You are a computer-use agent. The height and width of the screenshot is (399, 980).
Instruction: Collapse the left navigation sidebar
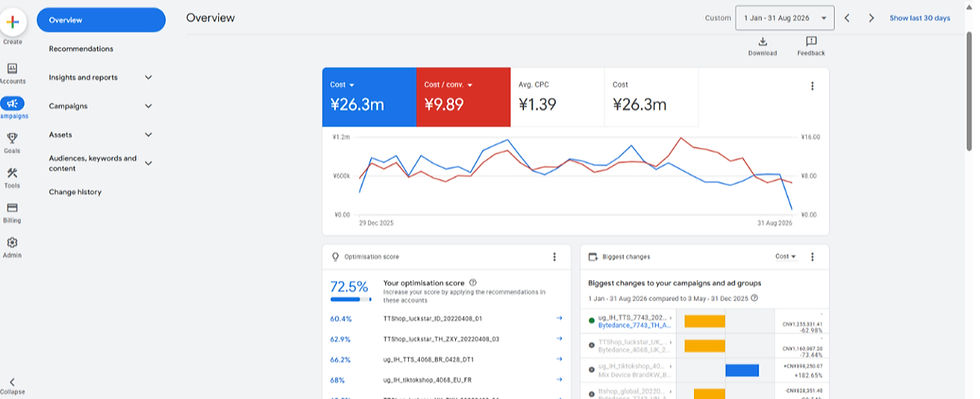(x=12, y=382)
